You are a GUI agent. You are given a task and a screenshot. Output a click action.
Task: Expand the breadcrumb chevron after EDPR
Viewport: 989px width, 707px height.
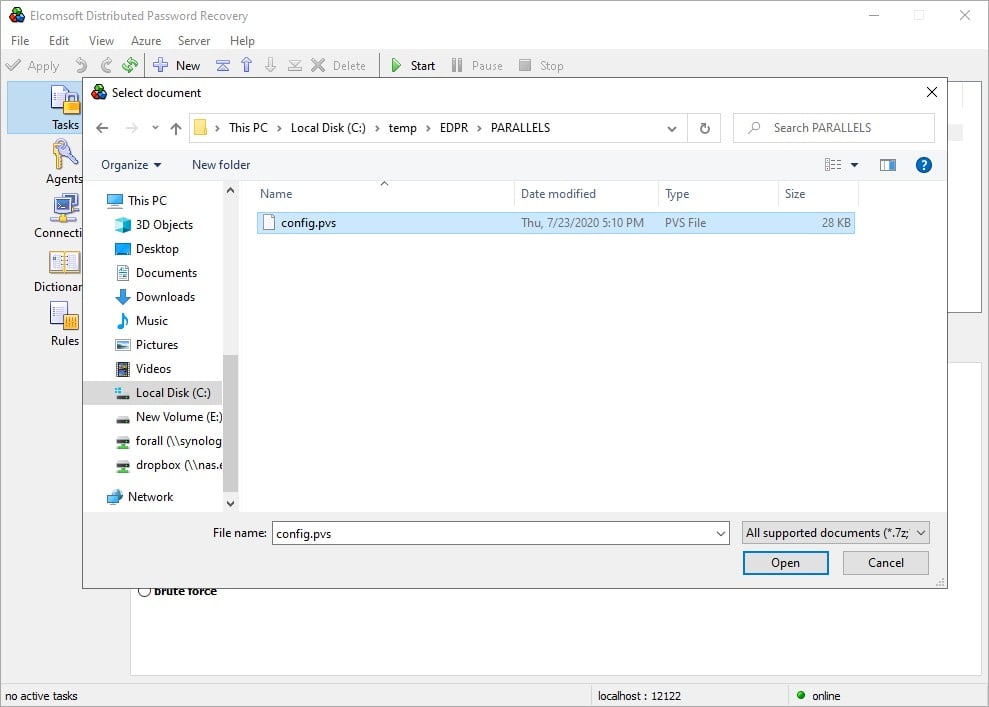479,128
